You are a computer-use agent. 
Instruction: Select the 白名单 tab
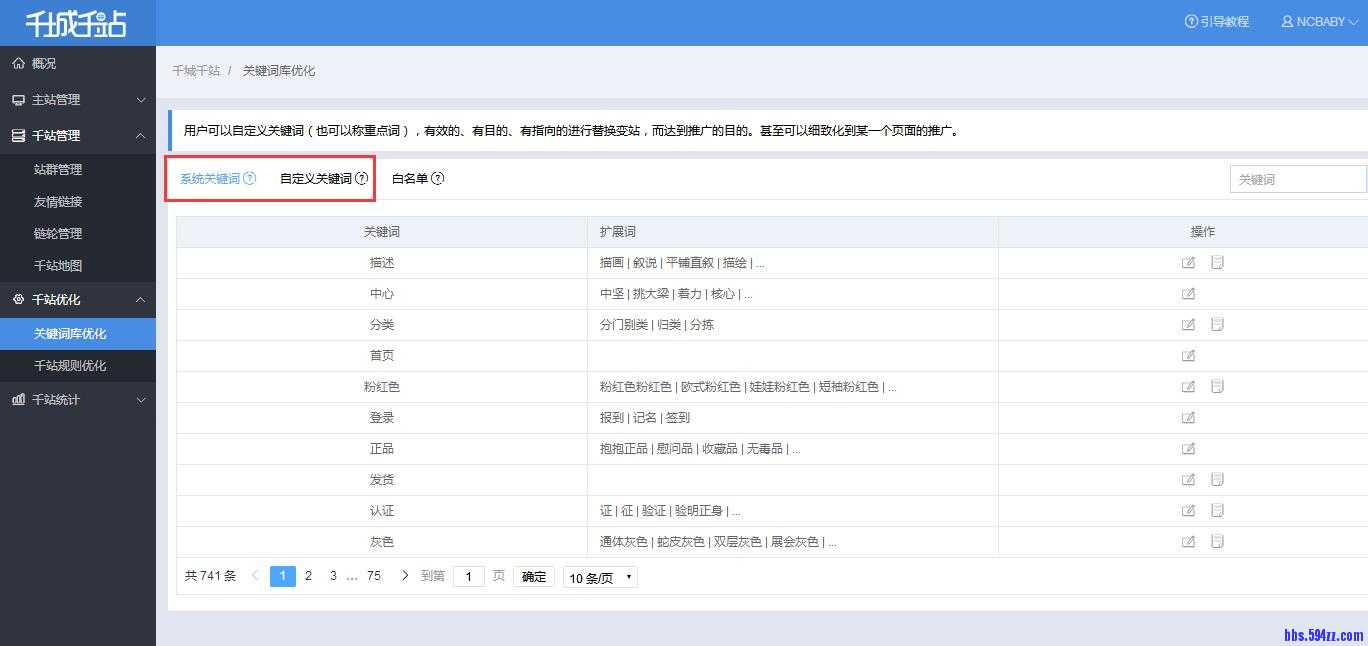coord(412,178)
